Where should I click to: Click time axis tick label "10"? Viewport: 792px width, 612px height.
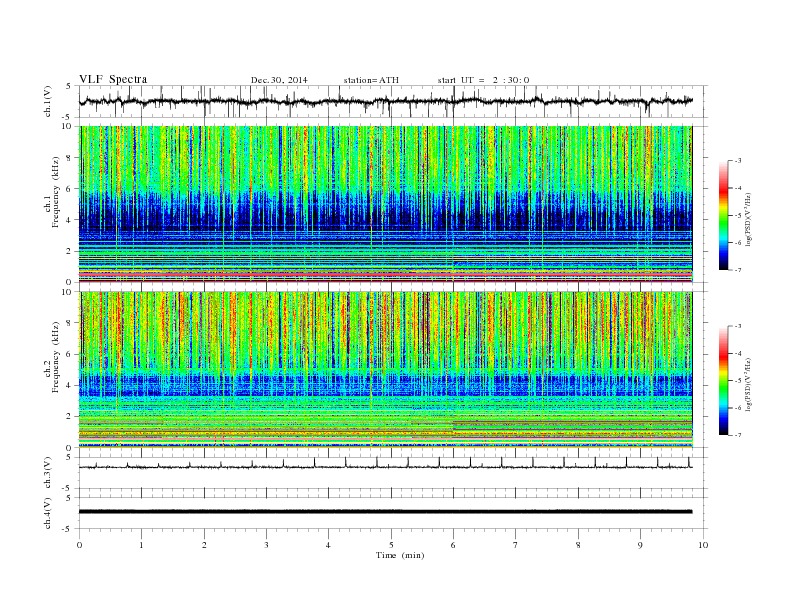(x=703, y=545)
